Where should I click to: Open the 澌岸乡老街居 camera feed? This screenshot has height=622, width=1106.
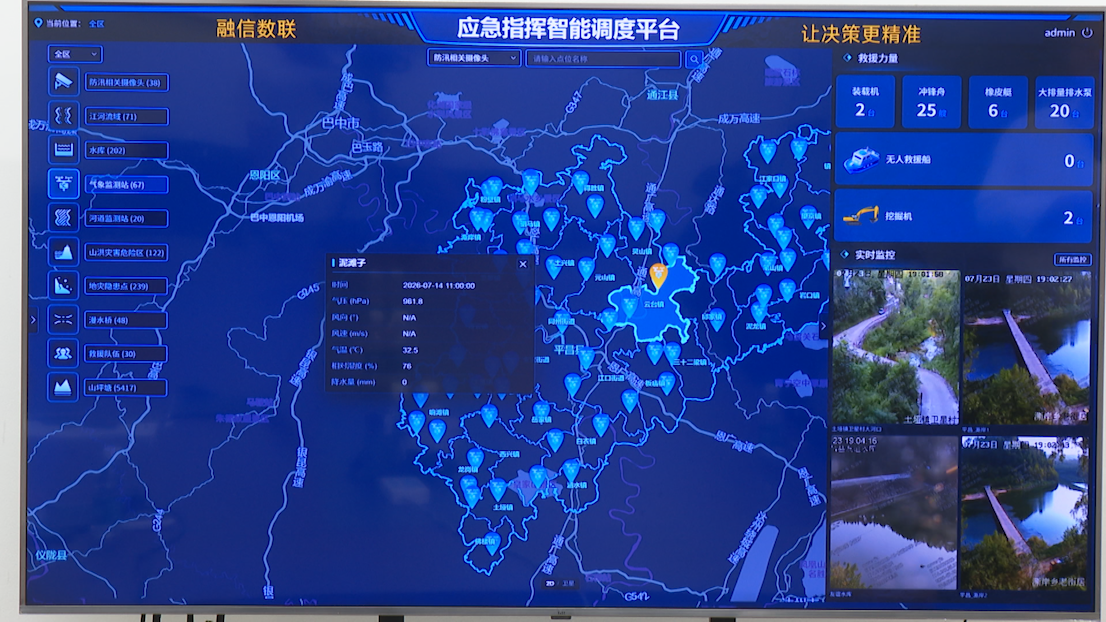[1026, 513]
